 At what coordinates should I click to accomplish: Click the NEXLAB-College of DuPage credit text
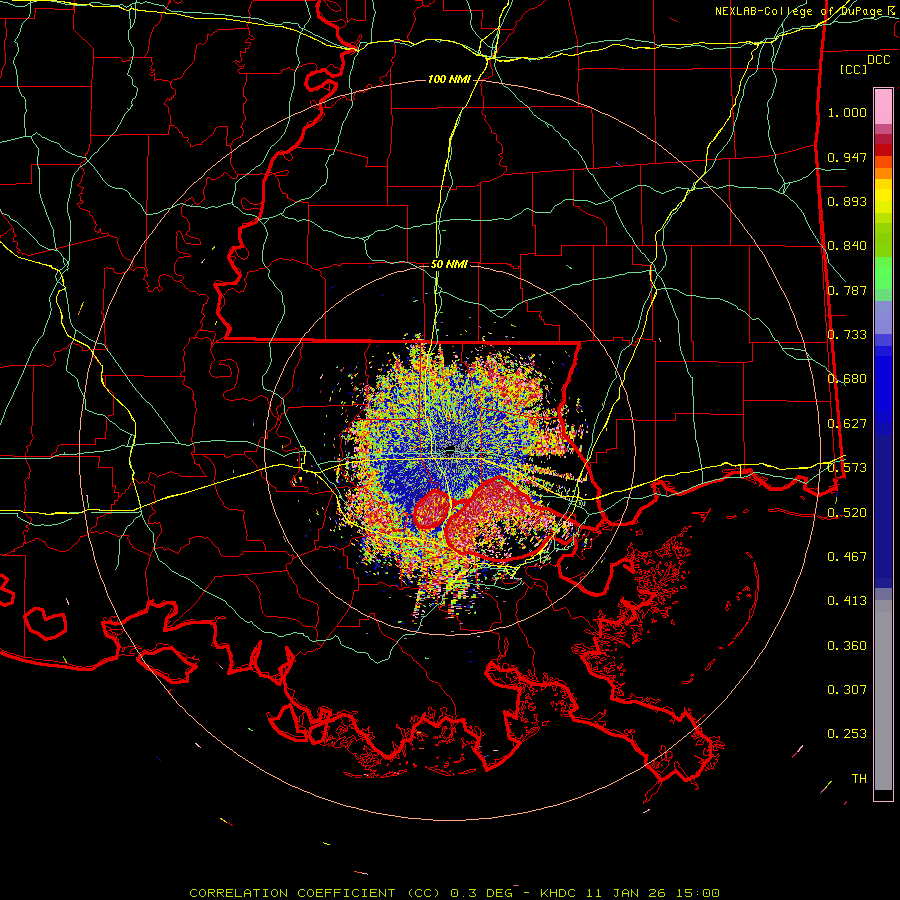[x=805, y=11]
